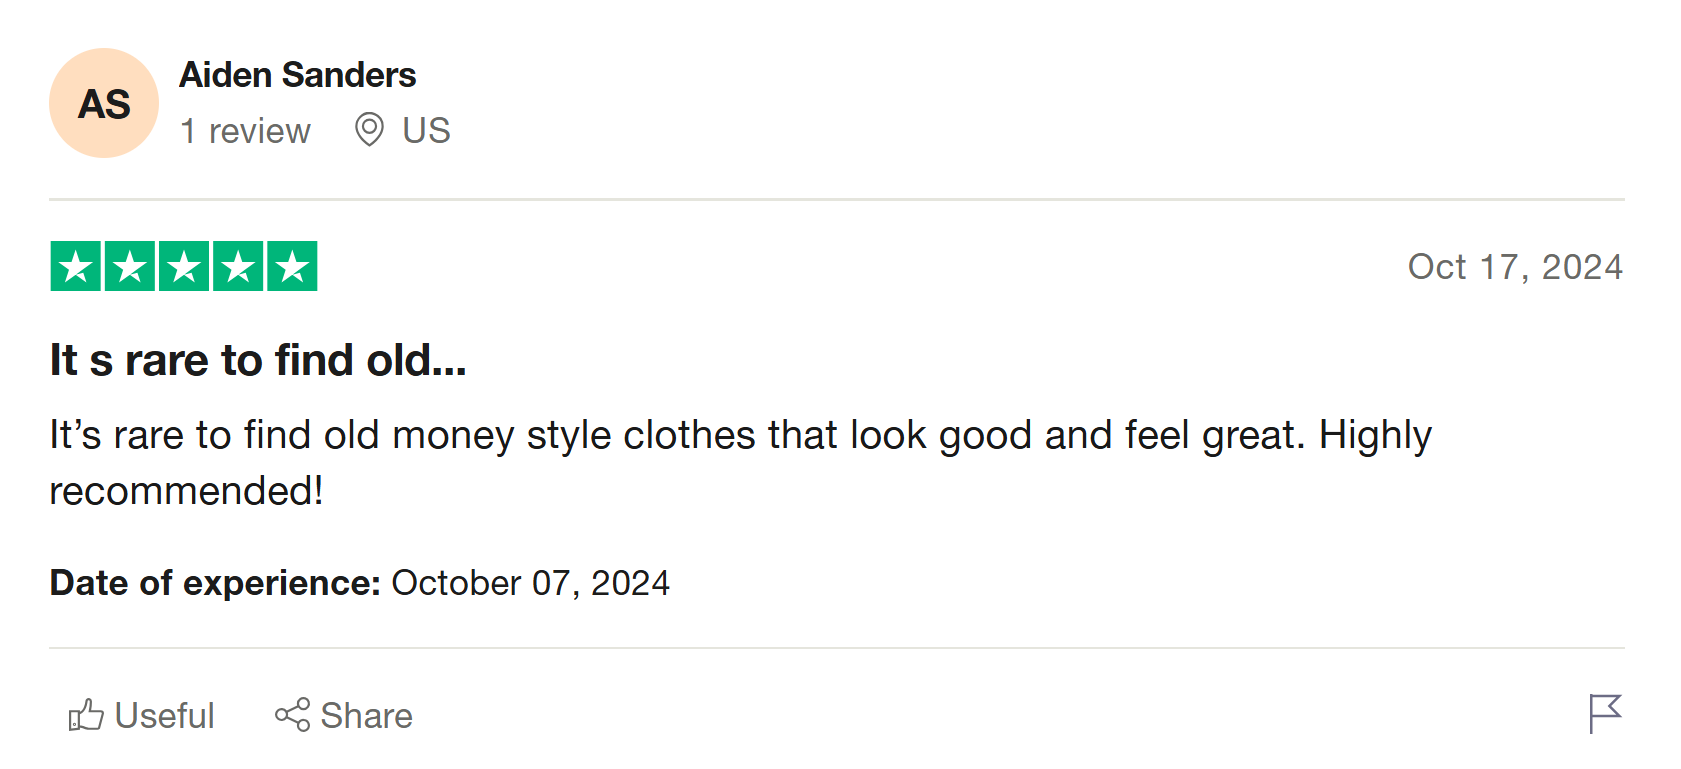Click the location pin icon
The height and width of the screenshot is (769, 1681).
click(369, 130)
